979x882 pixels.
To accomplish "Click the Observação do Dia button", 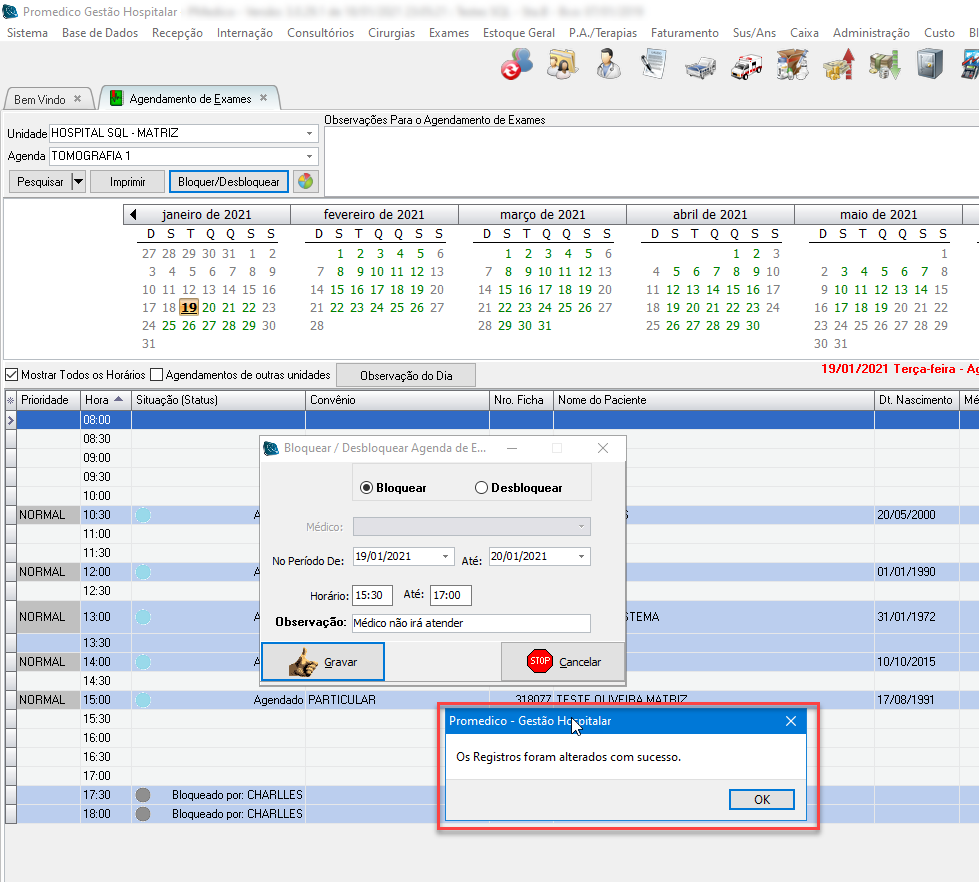I will (x=406, y=376).
